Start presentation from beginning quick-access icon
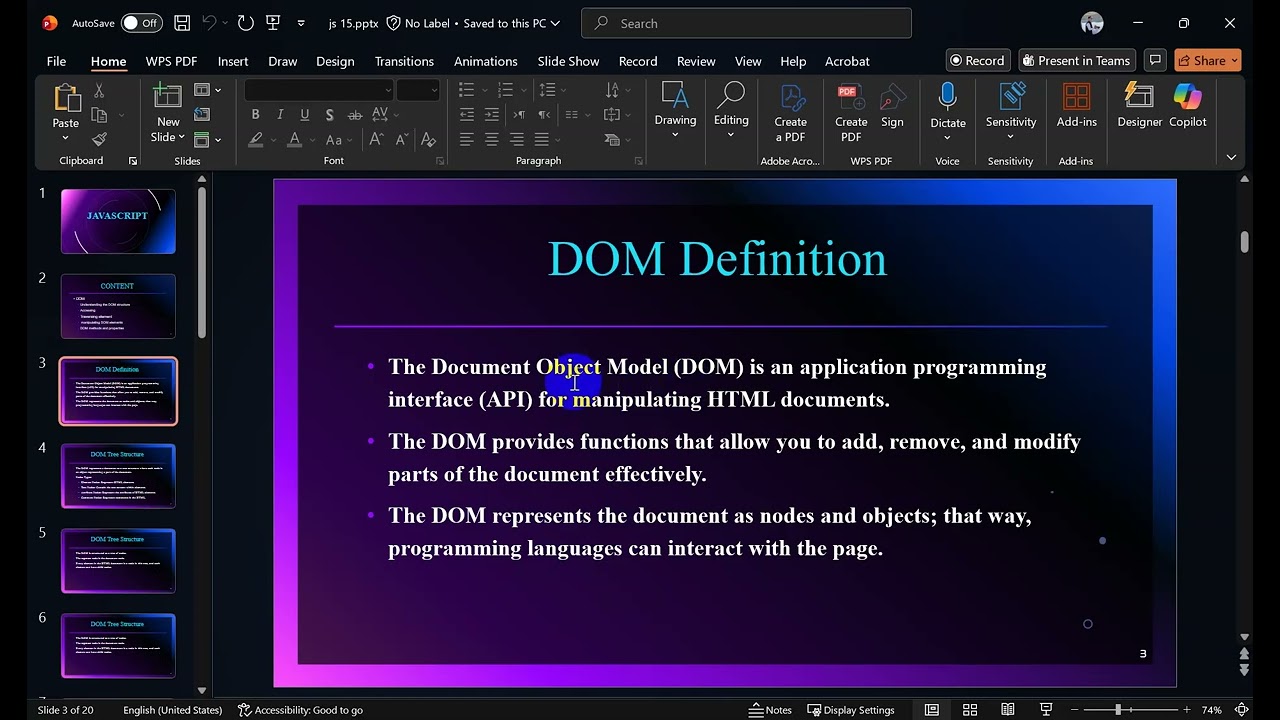This screenshot has width=1280, height=720. pyautogui.click(x=273, y=23)
